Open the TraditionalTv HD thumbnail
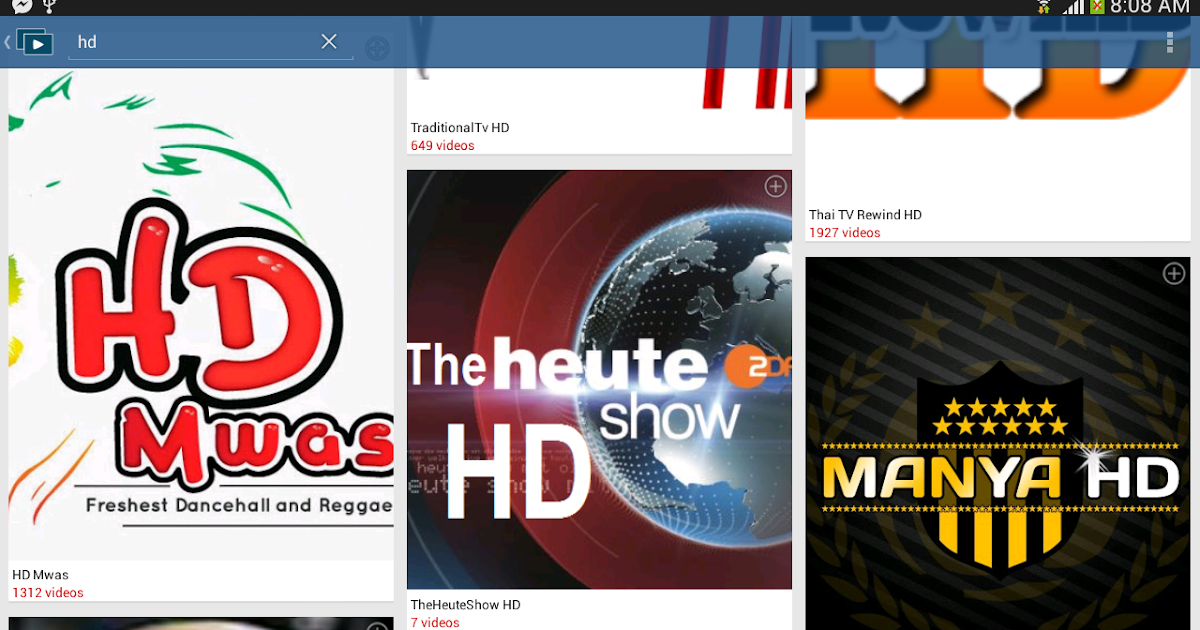The width and height of the screenshot is (1200, 630). [599, 88]
